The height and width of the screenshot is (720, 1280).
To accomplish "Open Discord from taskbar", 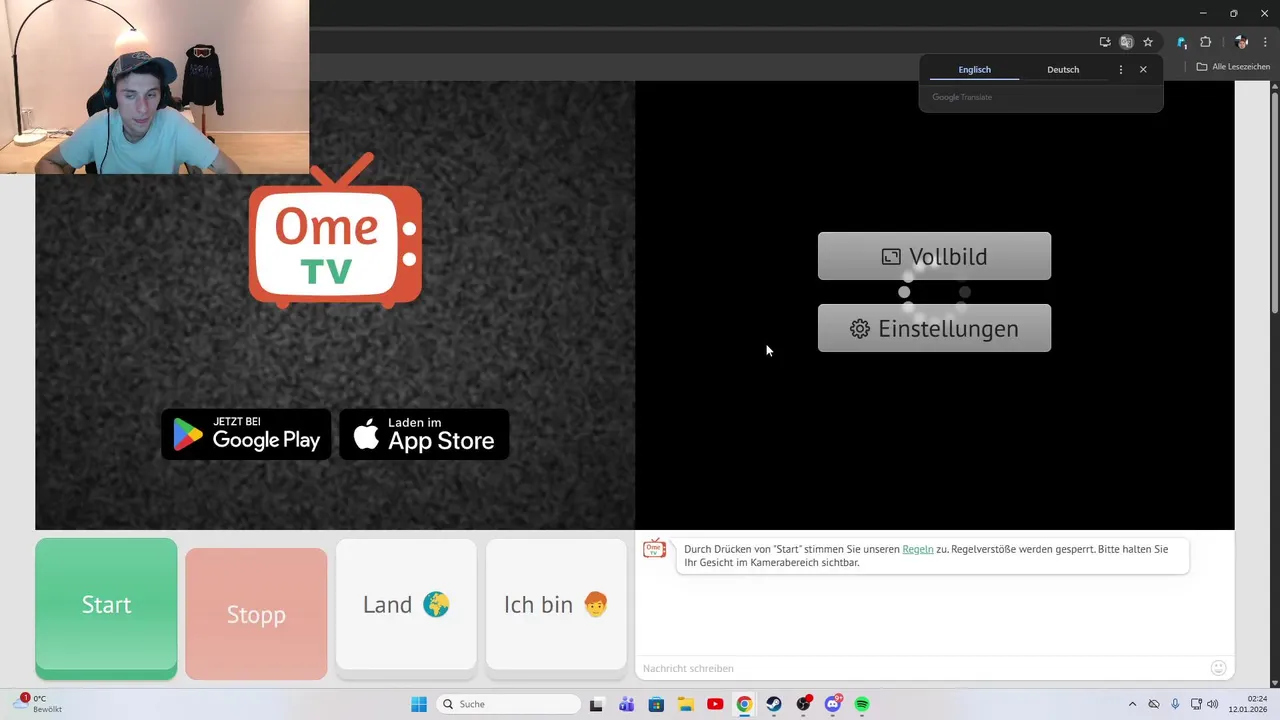I will tap(833, 704).
